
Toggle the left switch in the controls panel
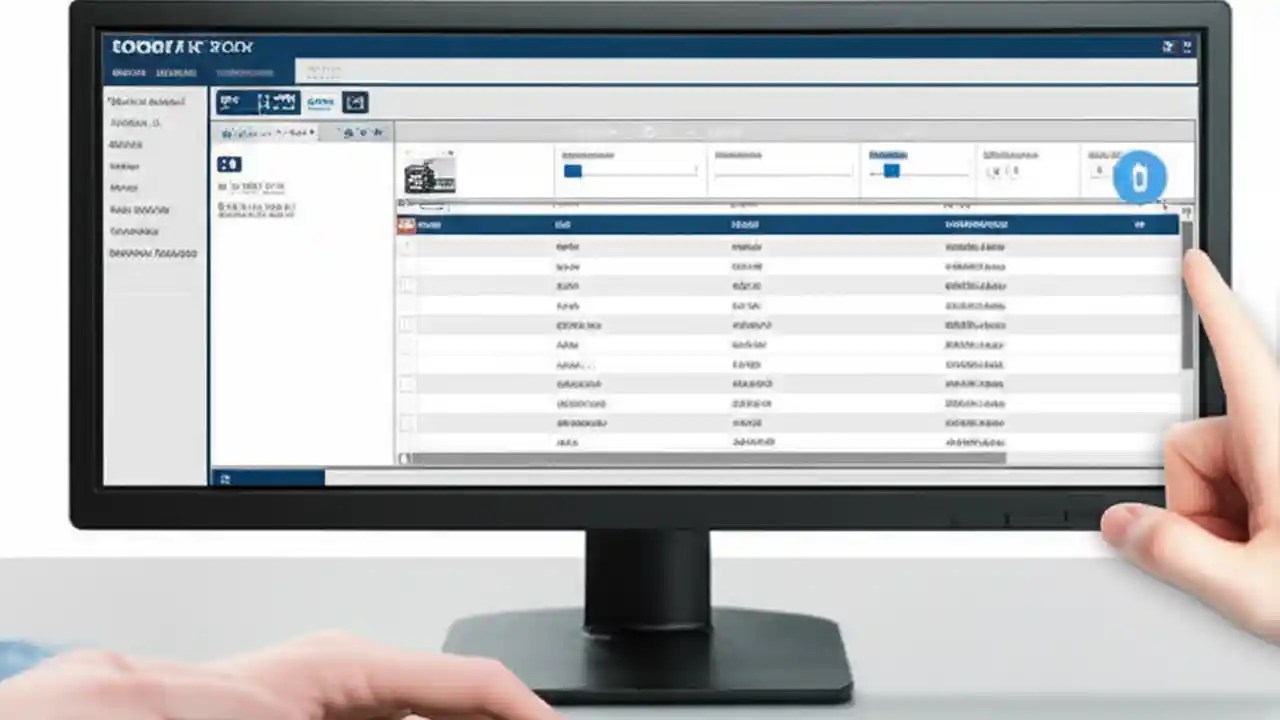[x=572, y=171]
